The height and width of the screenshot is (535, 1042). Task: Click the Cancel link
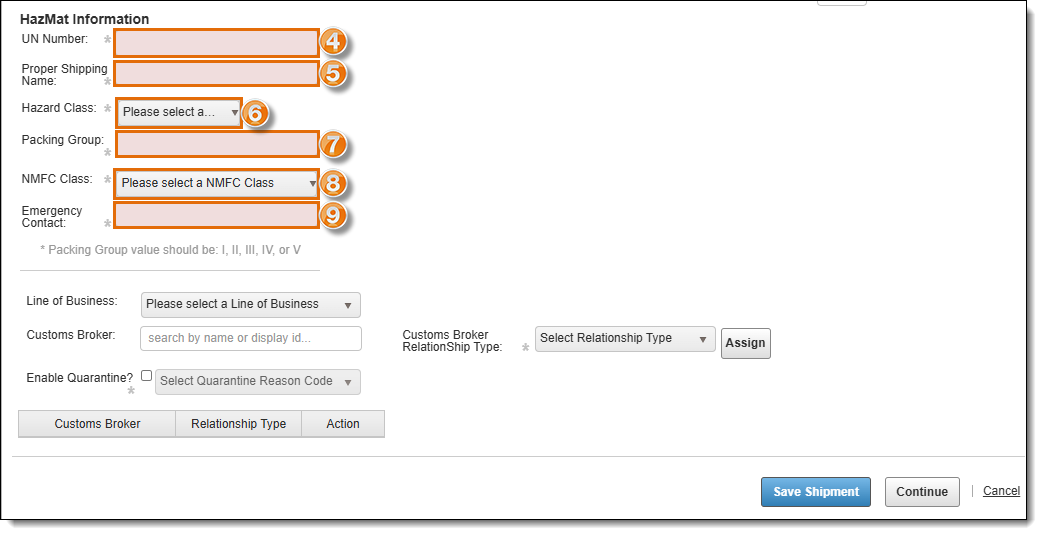(x=1001, y=491)
